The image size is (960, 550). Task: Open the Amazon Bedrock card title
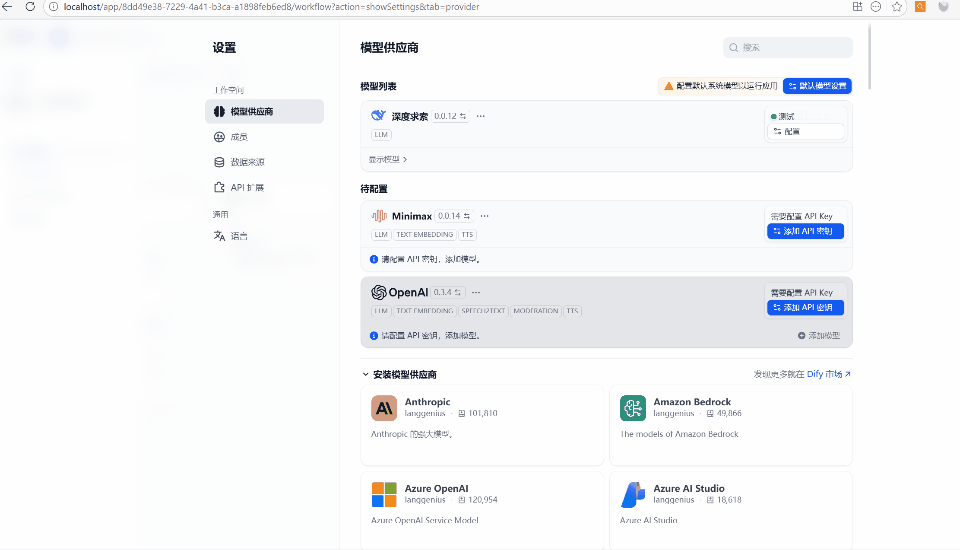pos(692,402)
